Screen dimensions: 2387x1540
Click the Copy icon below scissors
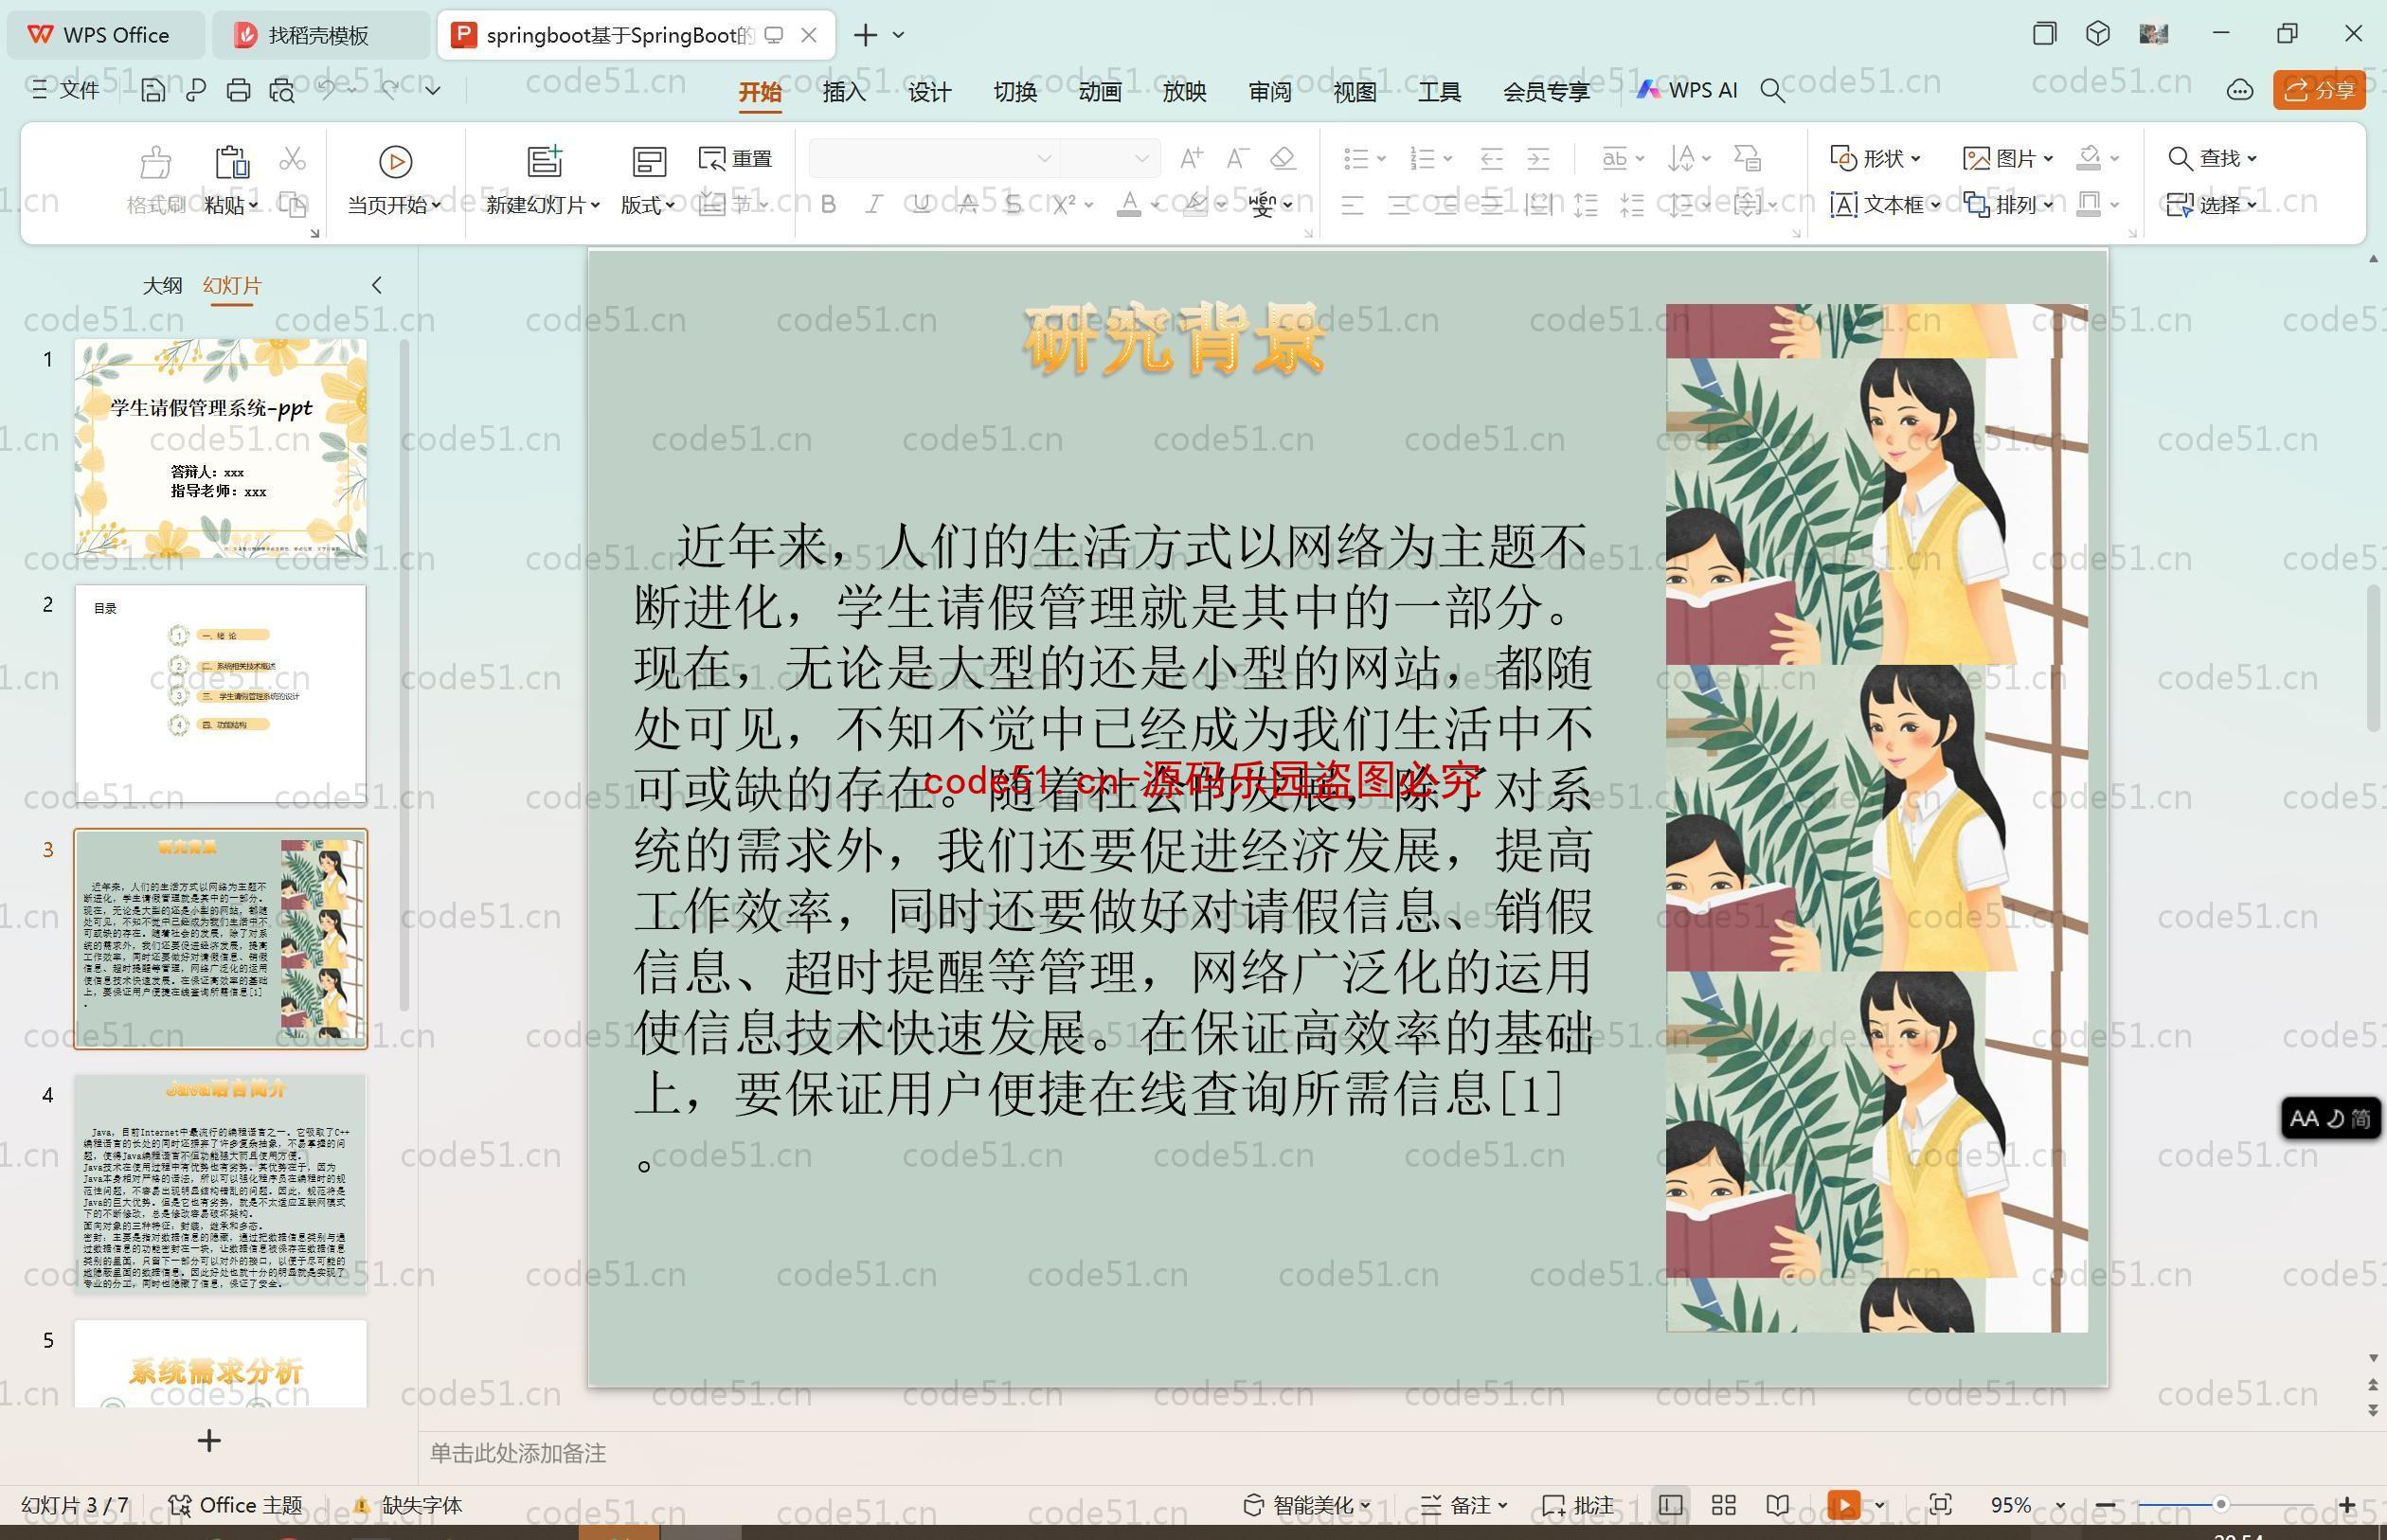coord(292,204)
